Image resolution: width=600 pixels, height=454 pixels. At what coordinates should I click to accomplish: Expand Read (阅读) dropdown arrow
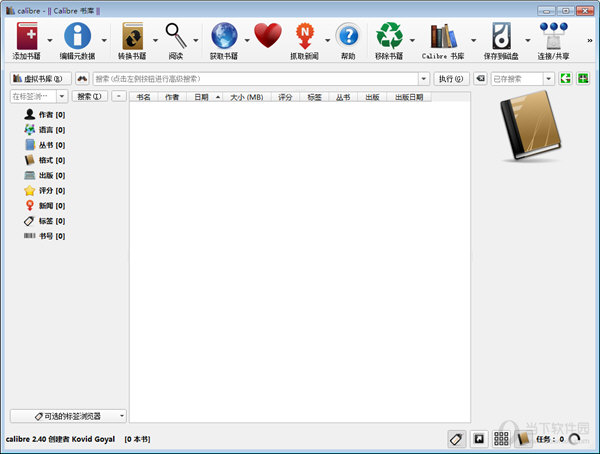tap(196, 40)
